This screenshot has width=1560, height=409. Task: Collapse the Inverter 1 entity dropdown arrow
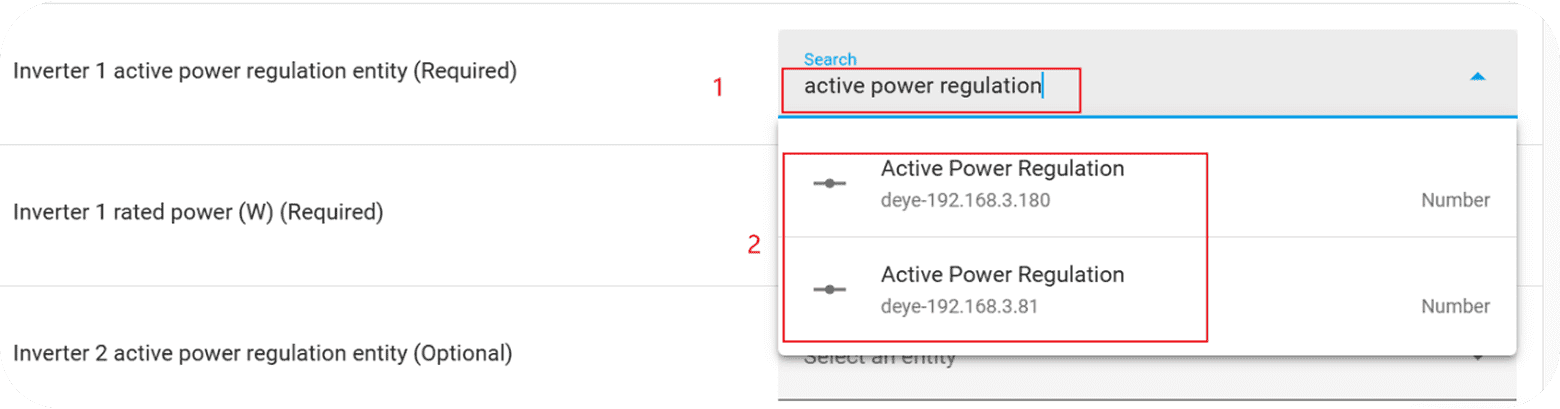pyautogui.click(x=1477, y=77)
